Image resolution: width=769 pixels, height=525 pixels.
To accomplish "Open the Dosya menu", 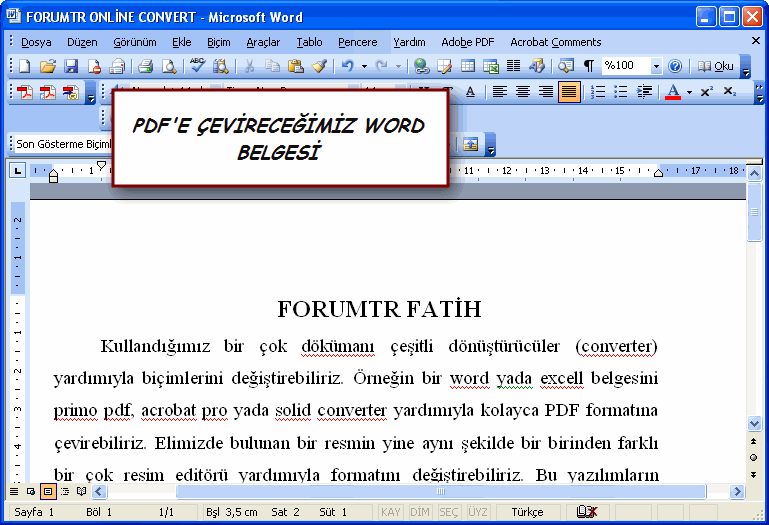I will point(36,42).
